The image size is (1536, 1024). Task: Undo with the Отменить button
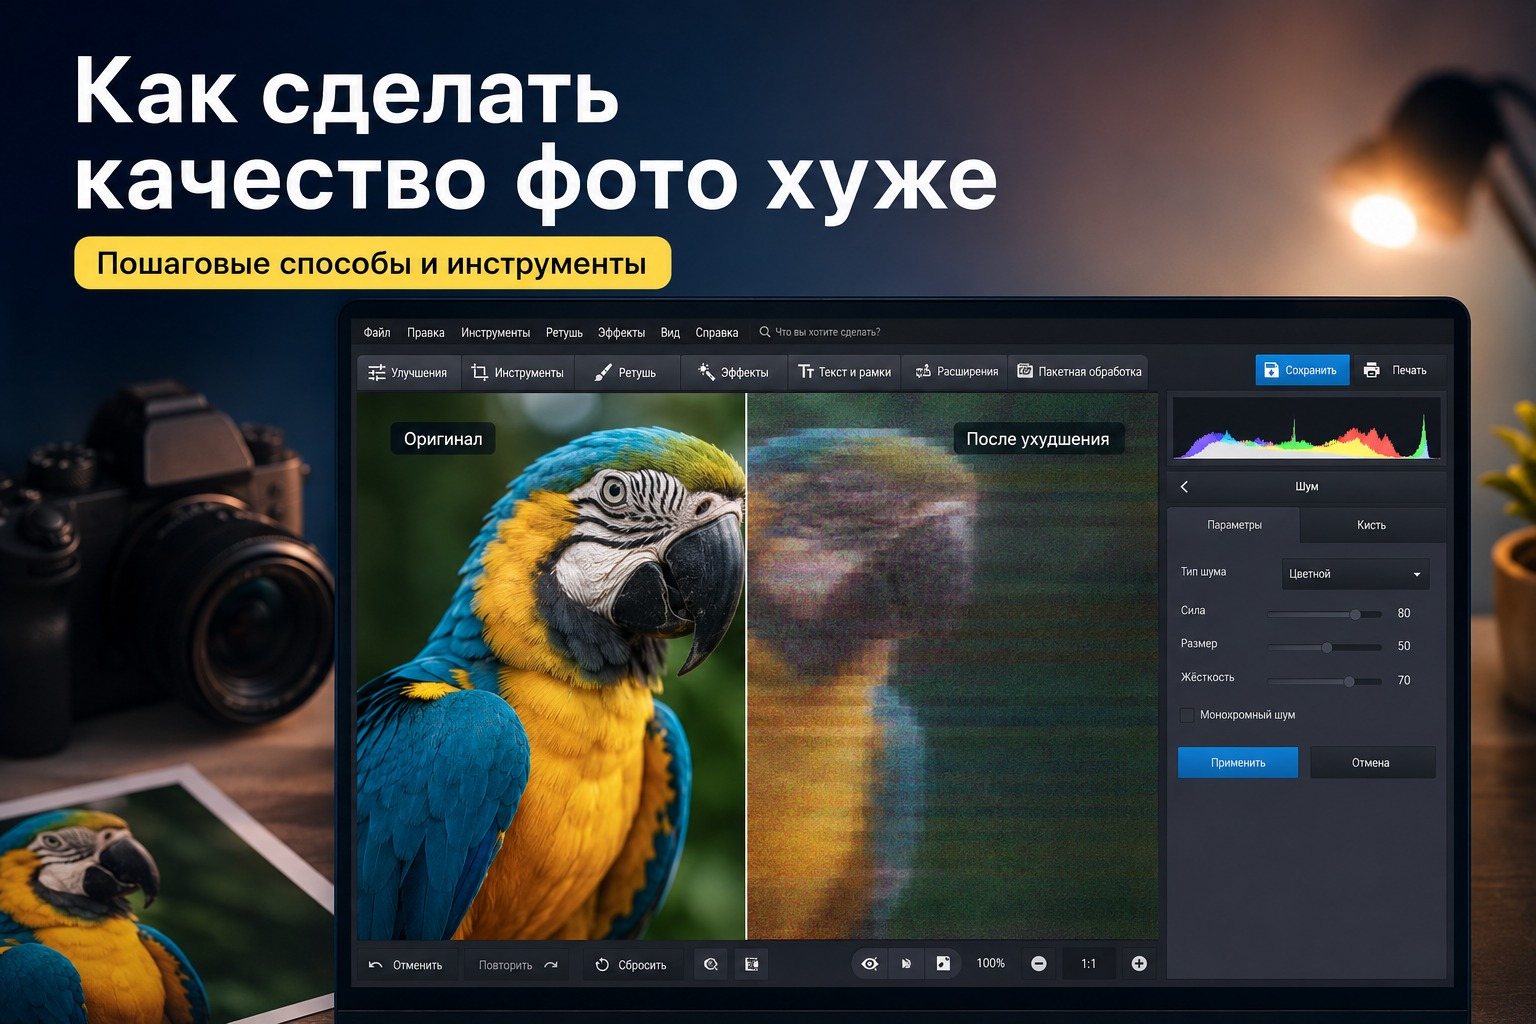click(406, 965)
